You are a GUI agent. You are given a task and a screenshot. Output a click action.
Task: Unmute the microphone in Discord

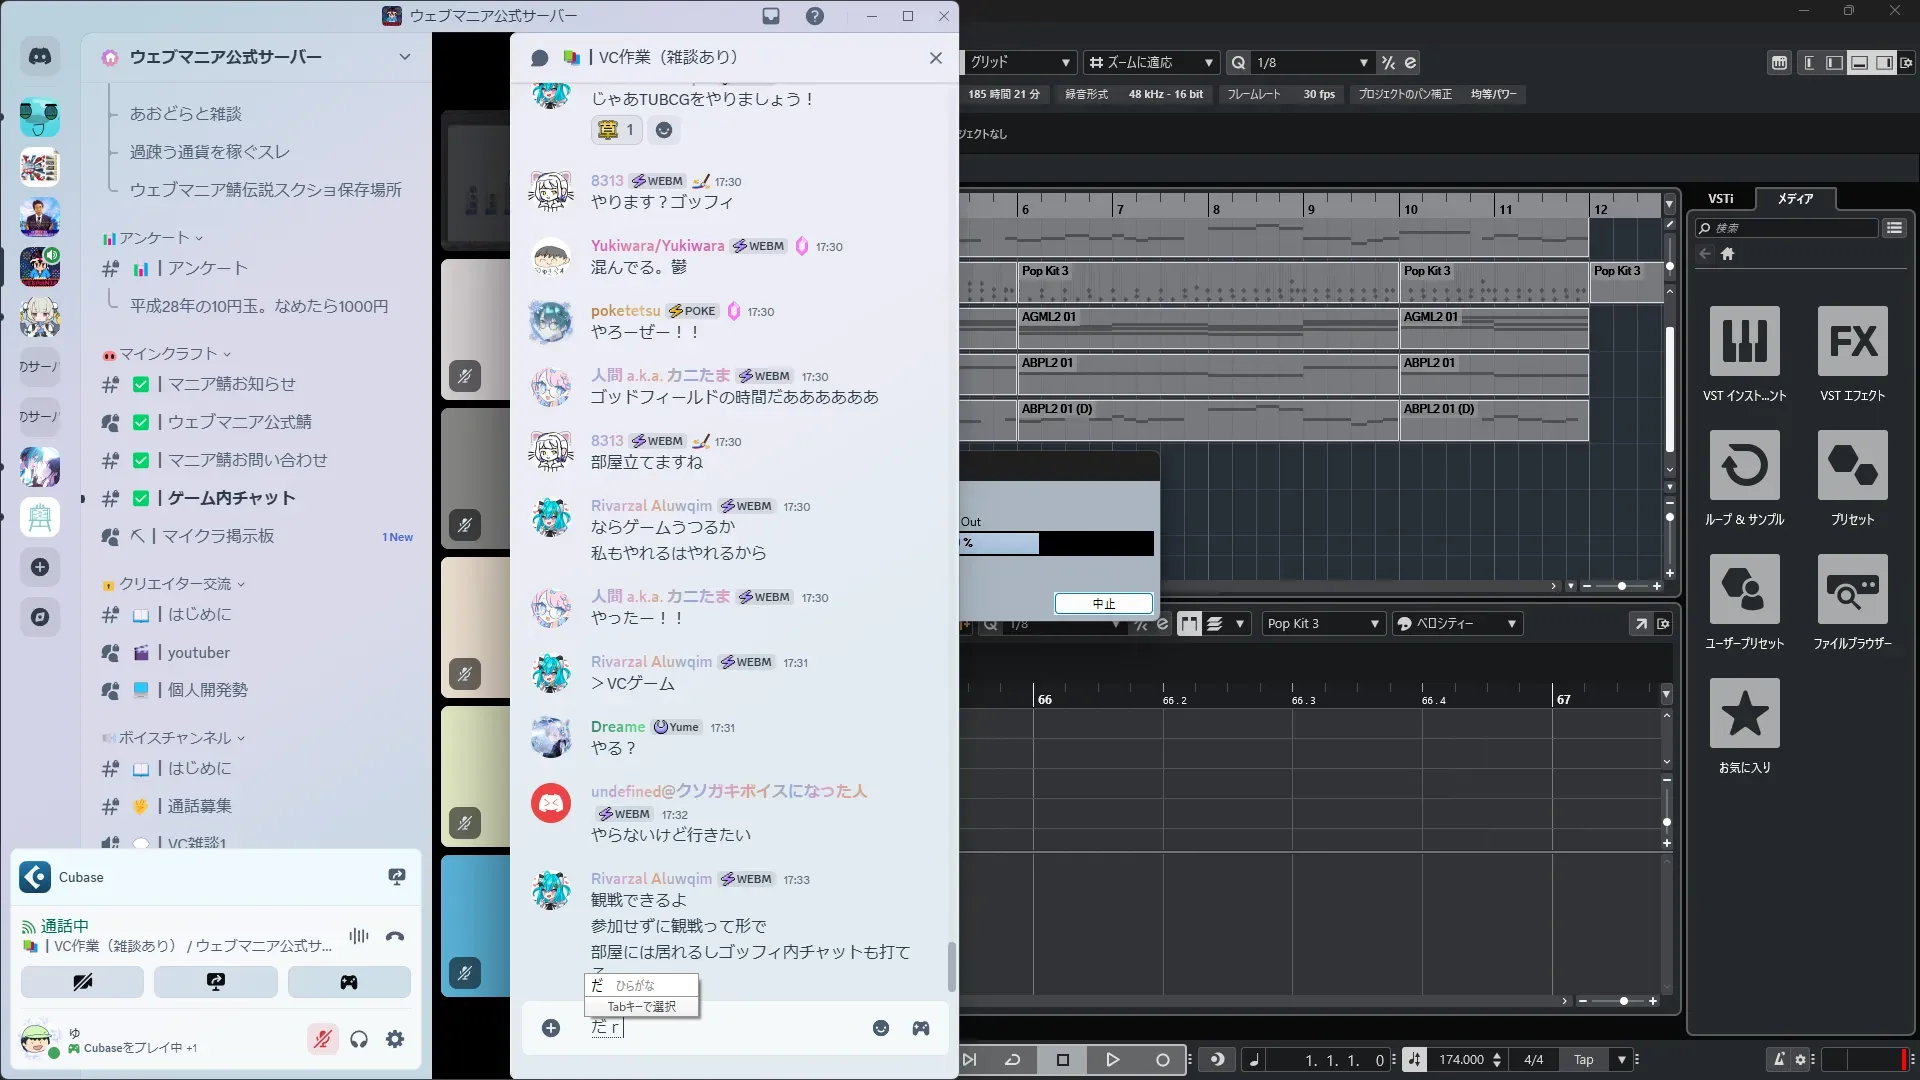pyautogui.click(x=322, y=1039)
